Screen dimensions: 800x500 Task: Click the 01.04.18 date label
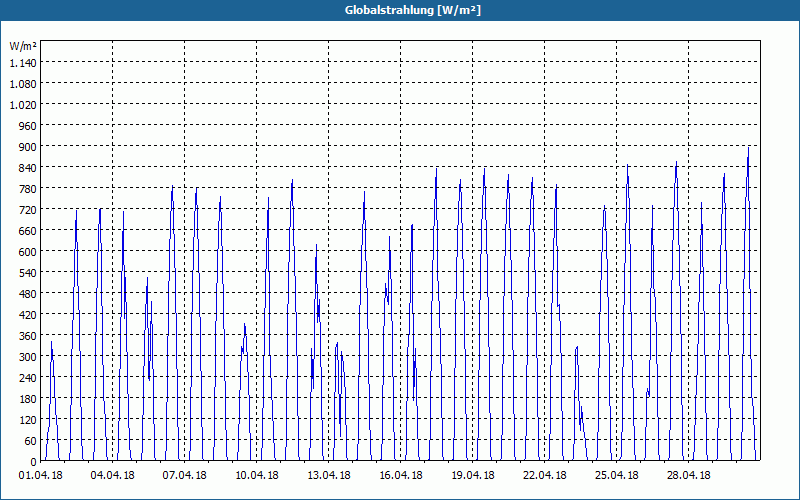[40, 476]
